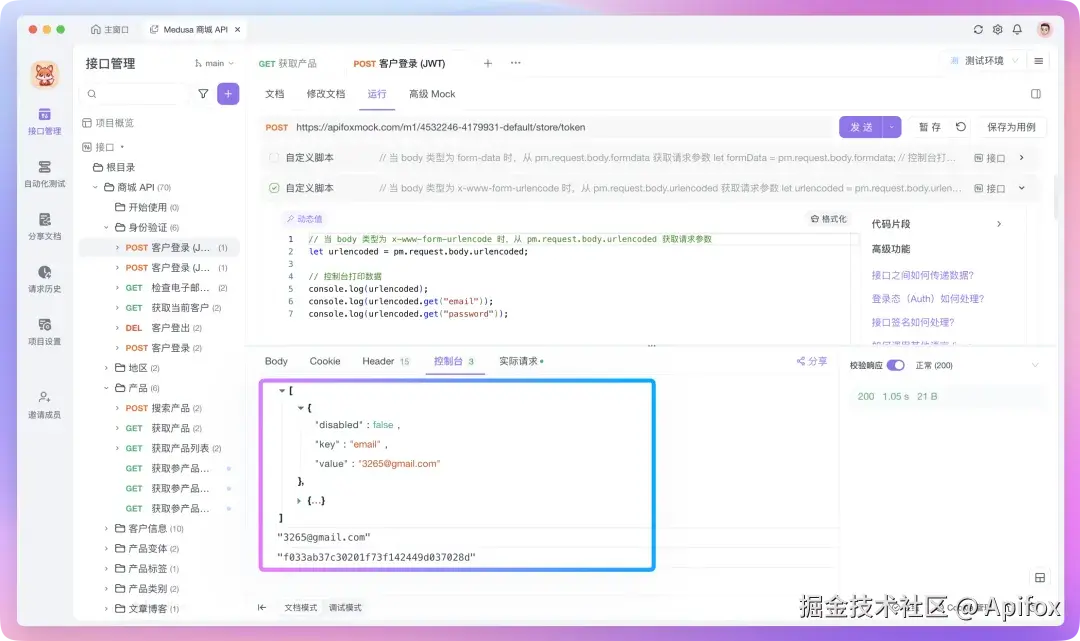
Task: Switch to the 实际请求 tab
Action: pos(521,361)
